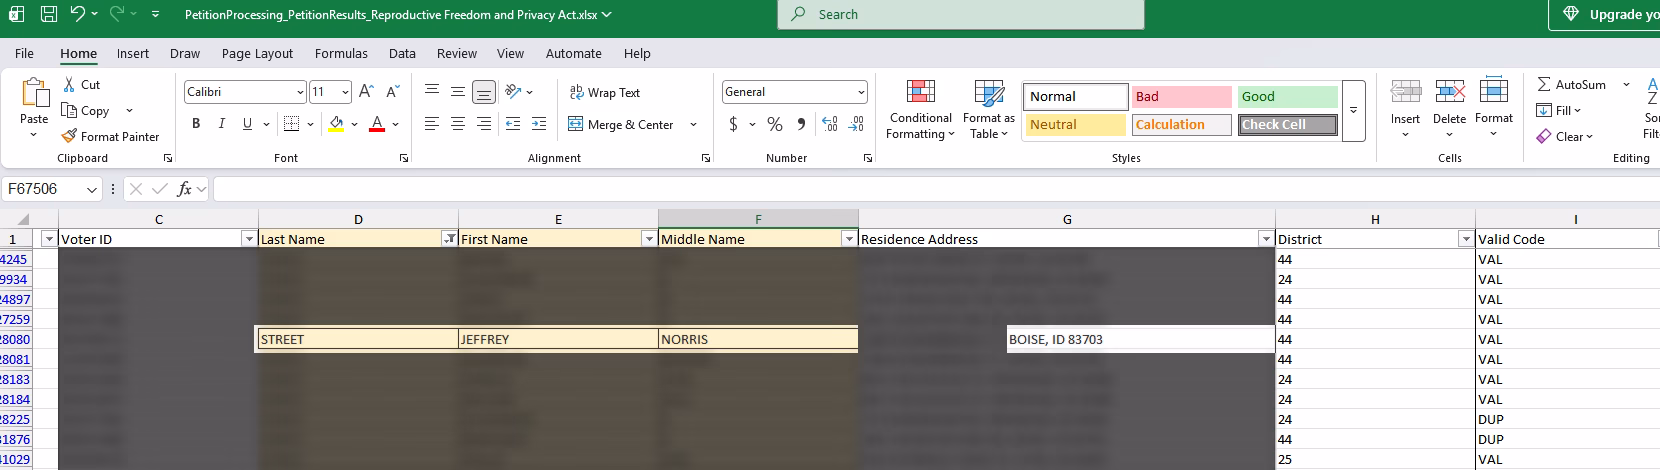Open the Font name Calibri combo box
The image size is (1660, 470).
pos(244,92)
